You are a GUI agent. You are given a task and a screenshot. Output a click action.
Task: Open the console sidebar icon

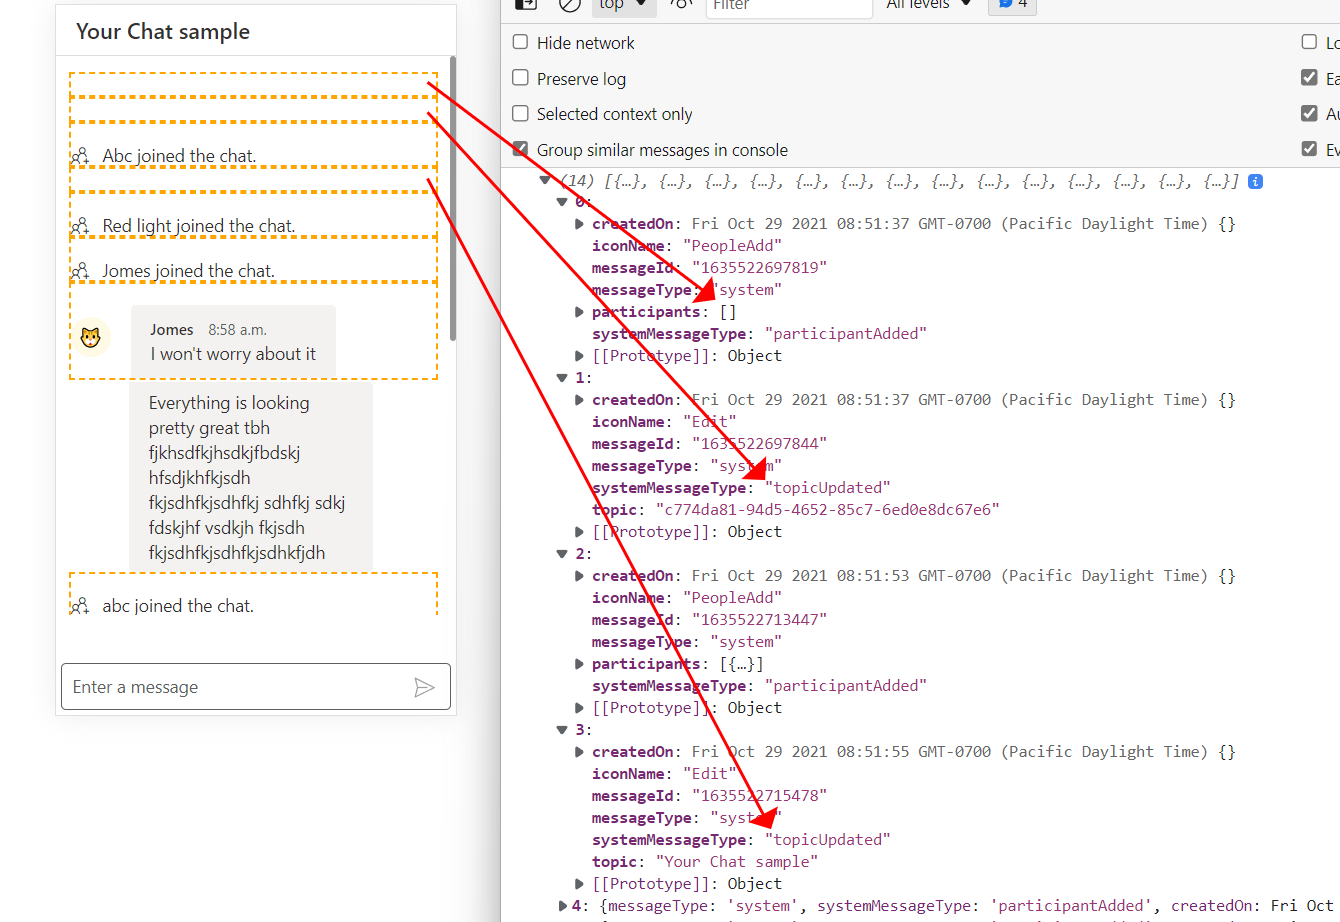524,6
